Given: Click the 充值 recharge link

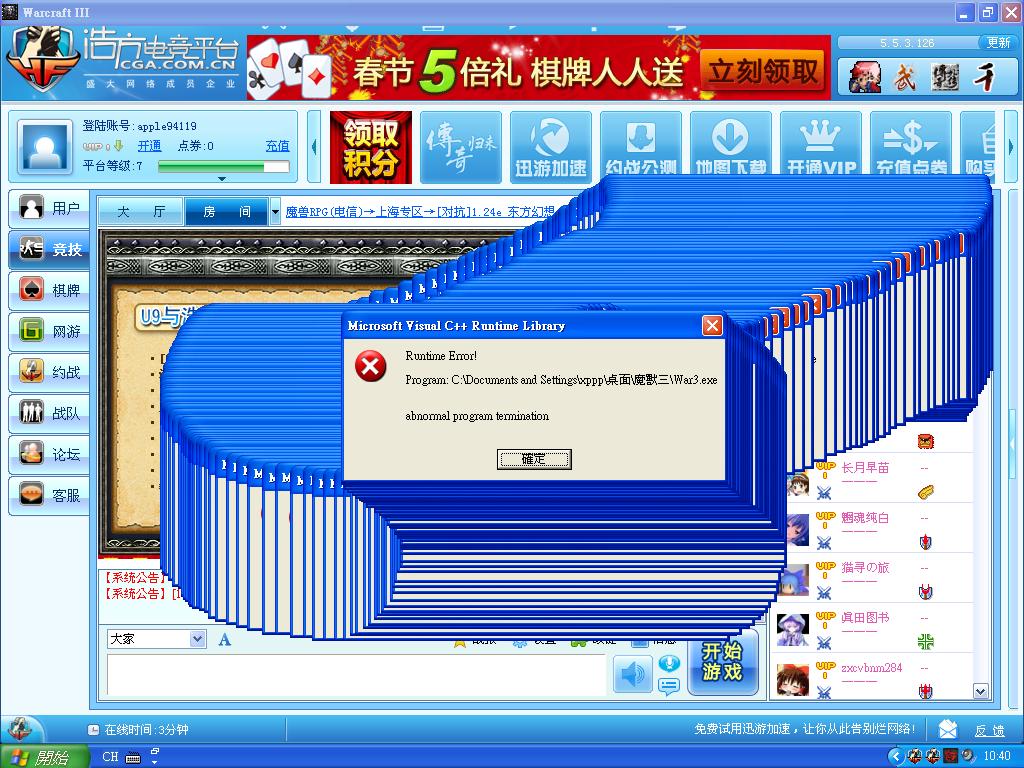Looking at the screenshot, I should [x=278, y=146].
